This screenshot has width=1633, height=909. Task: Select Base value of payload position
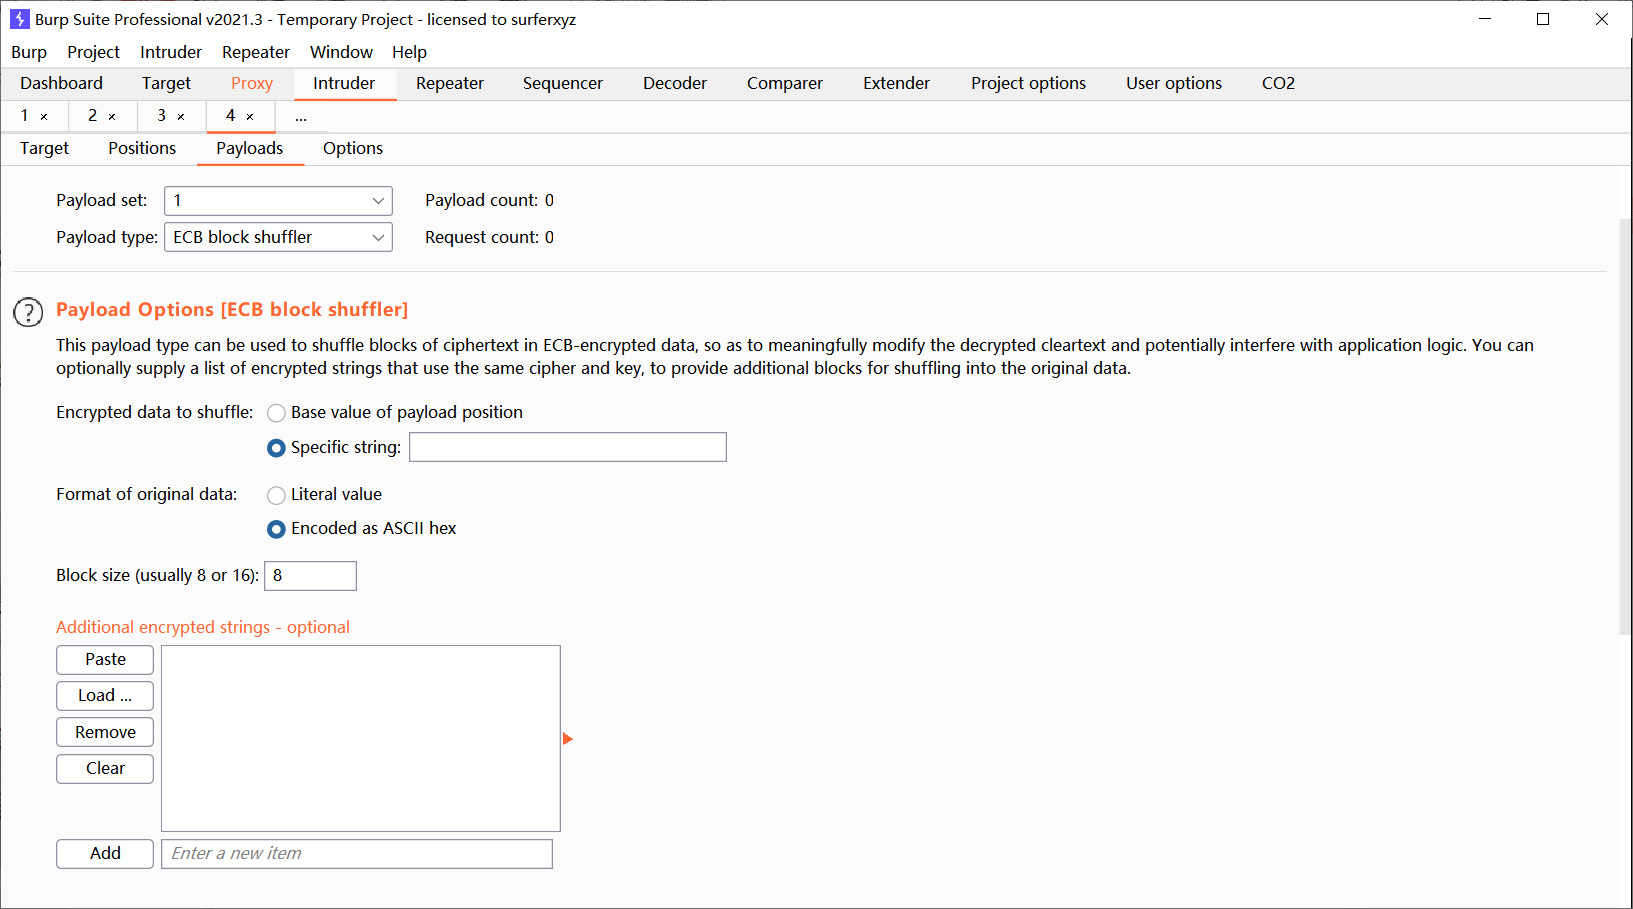276,413
